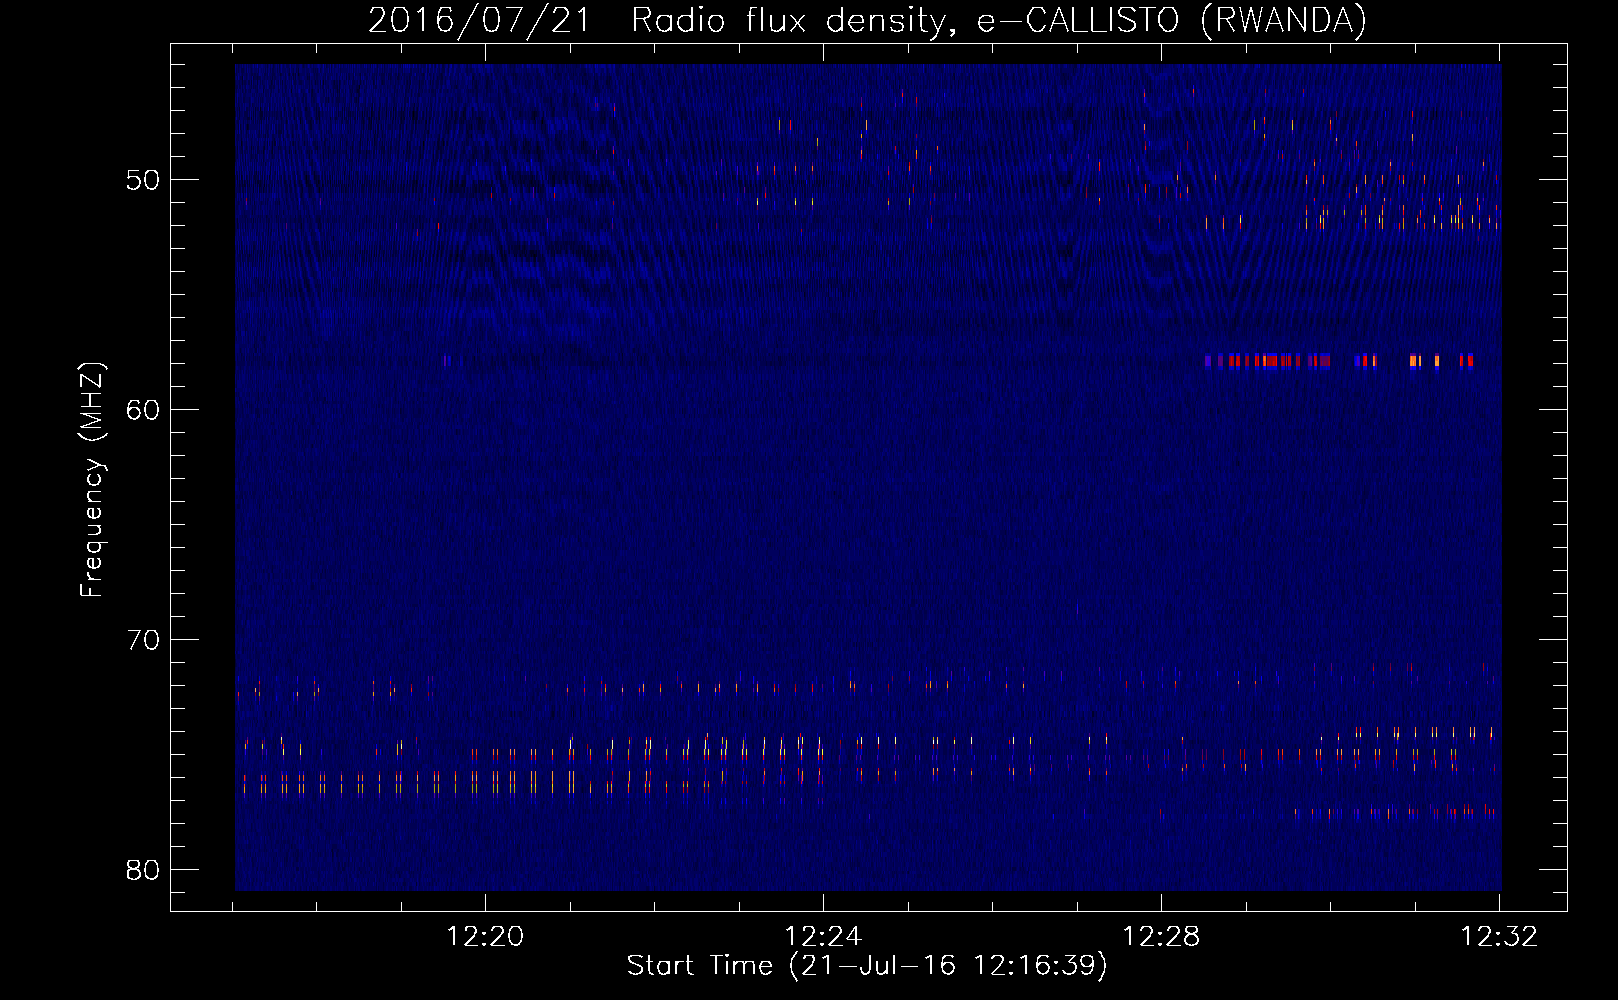1618x1000 pixels.
Task: Click the 70 frequency tick label
Action: [x=143, y=640]
